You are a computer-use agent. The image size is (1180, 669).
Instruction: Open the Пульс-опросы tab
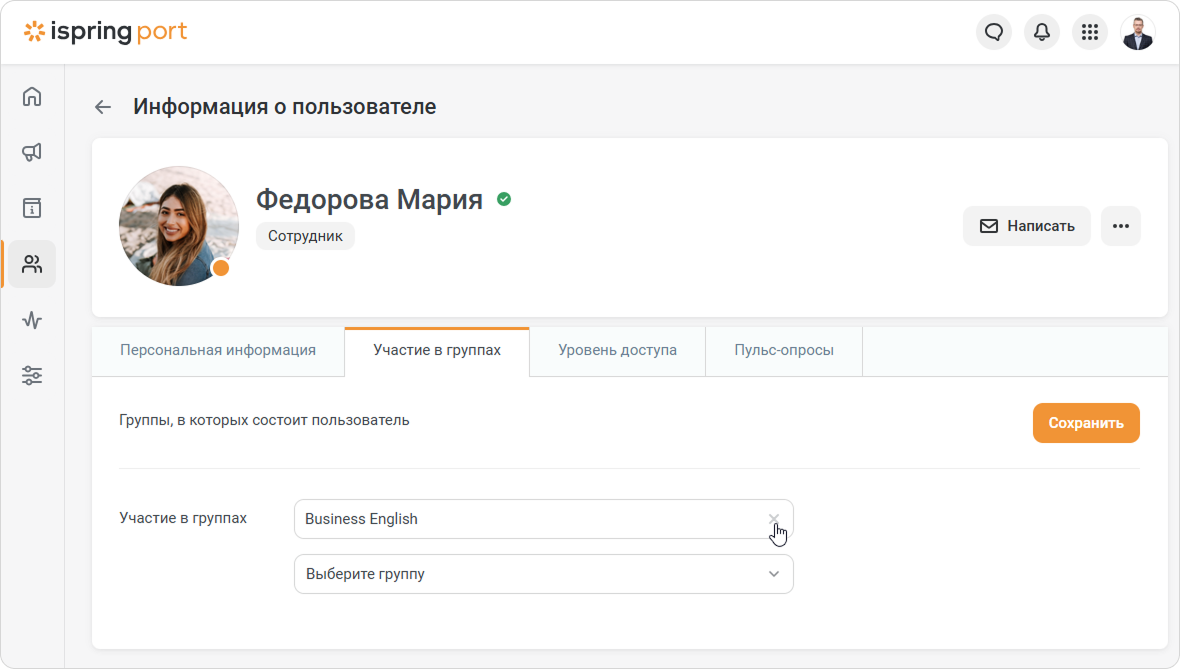(784, 350)
